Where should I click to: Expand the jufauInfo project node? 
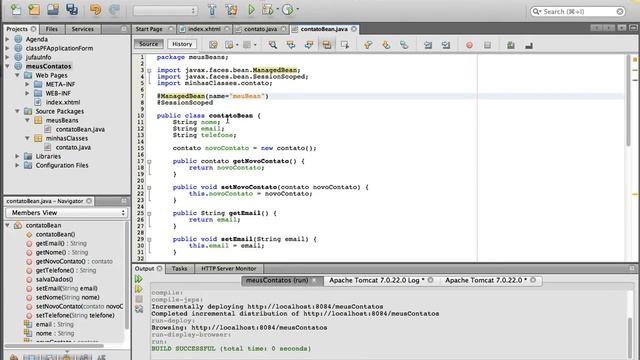tap(7, 57)
